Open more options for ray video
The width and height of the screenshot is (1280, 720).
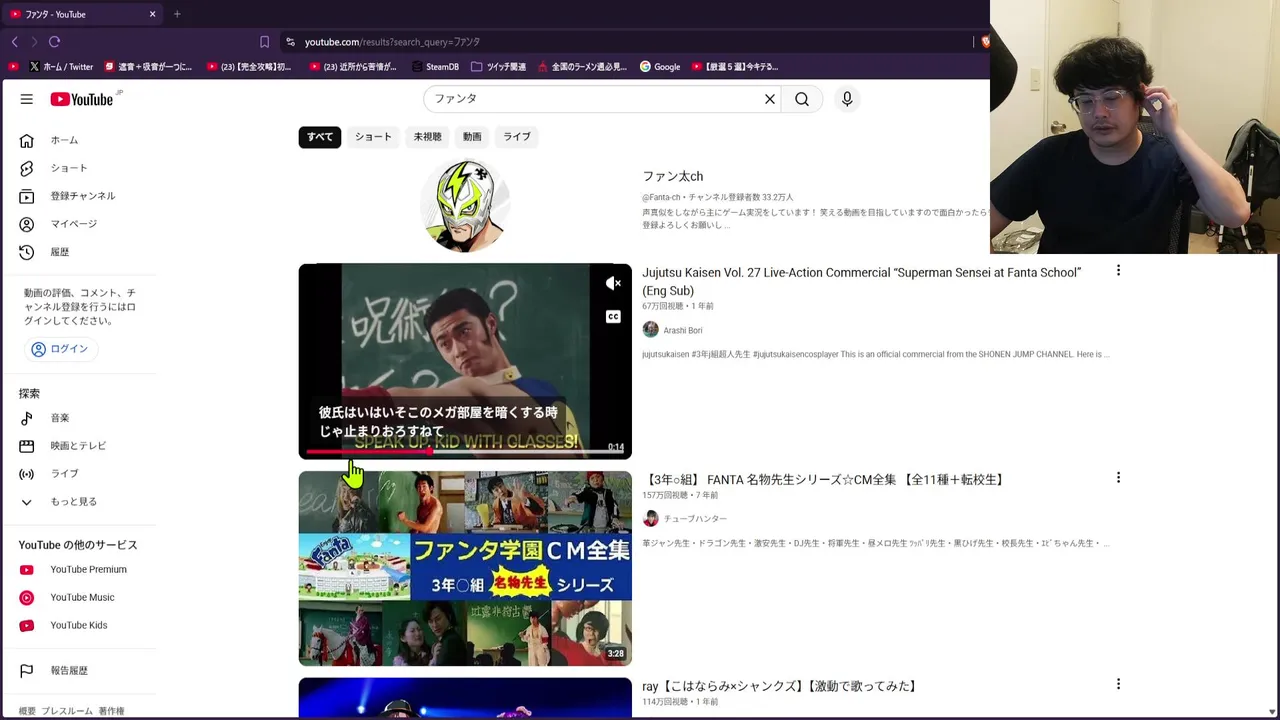point(1118,684)
